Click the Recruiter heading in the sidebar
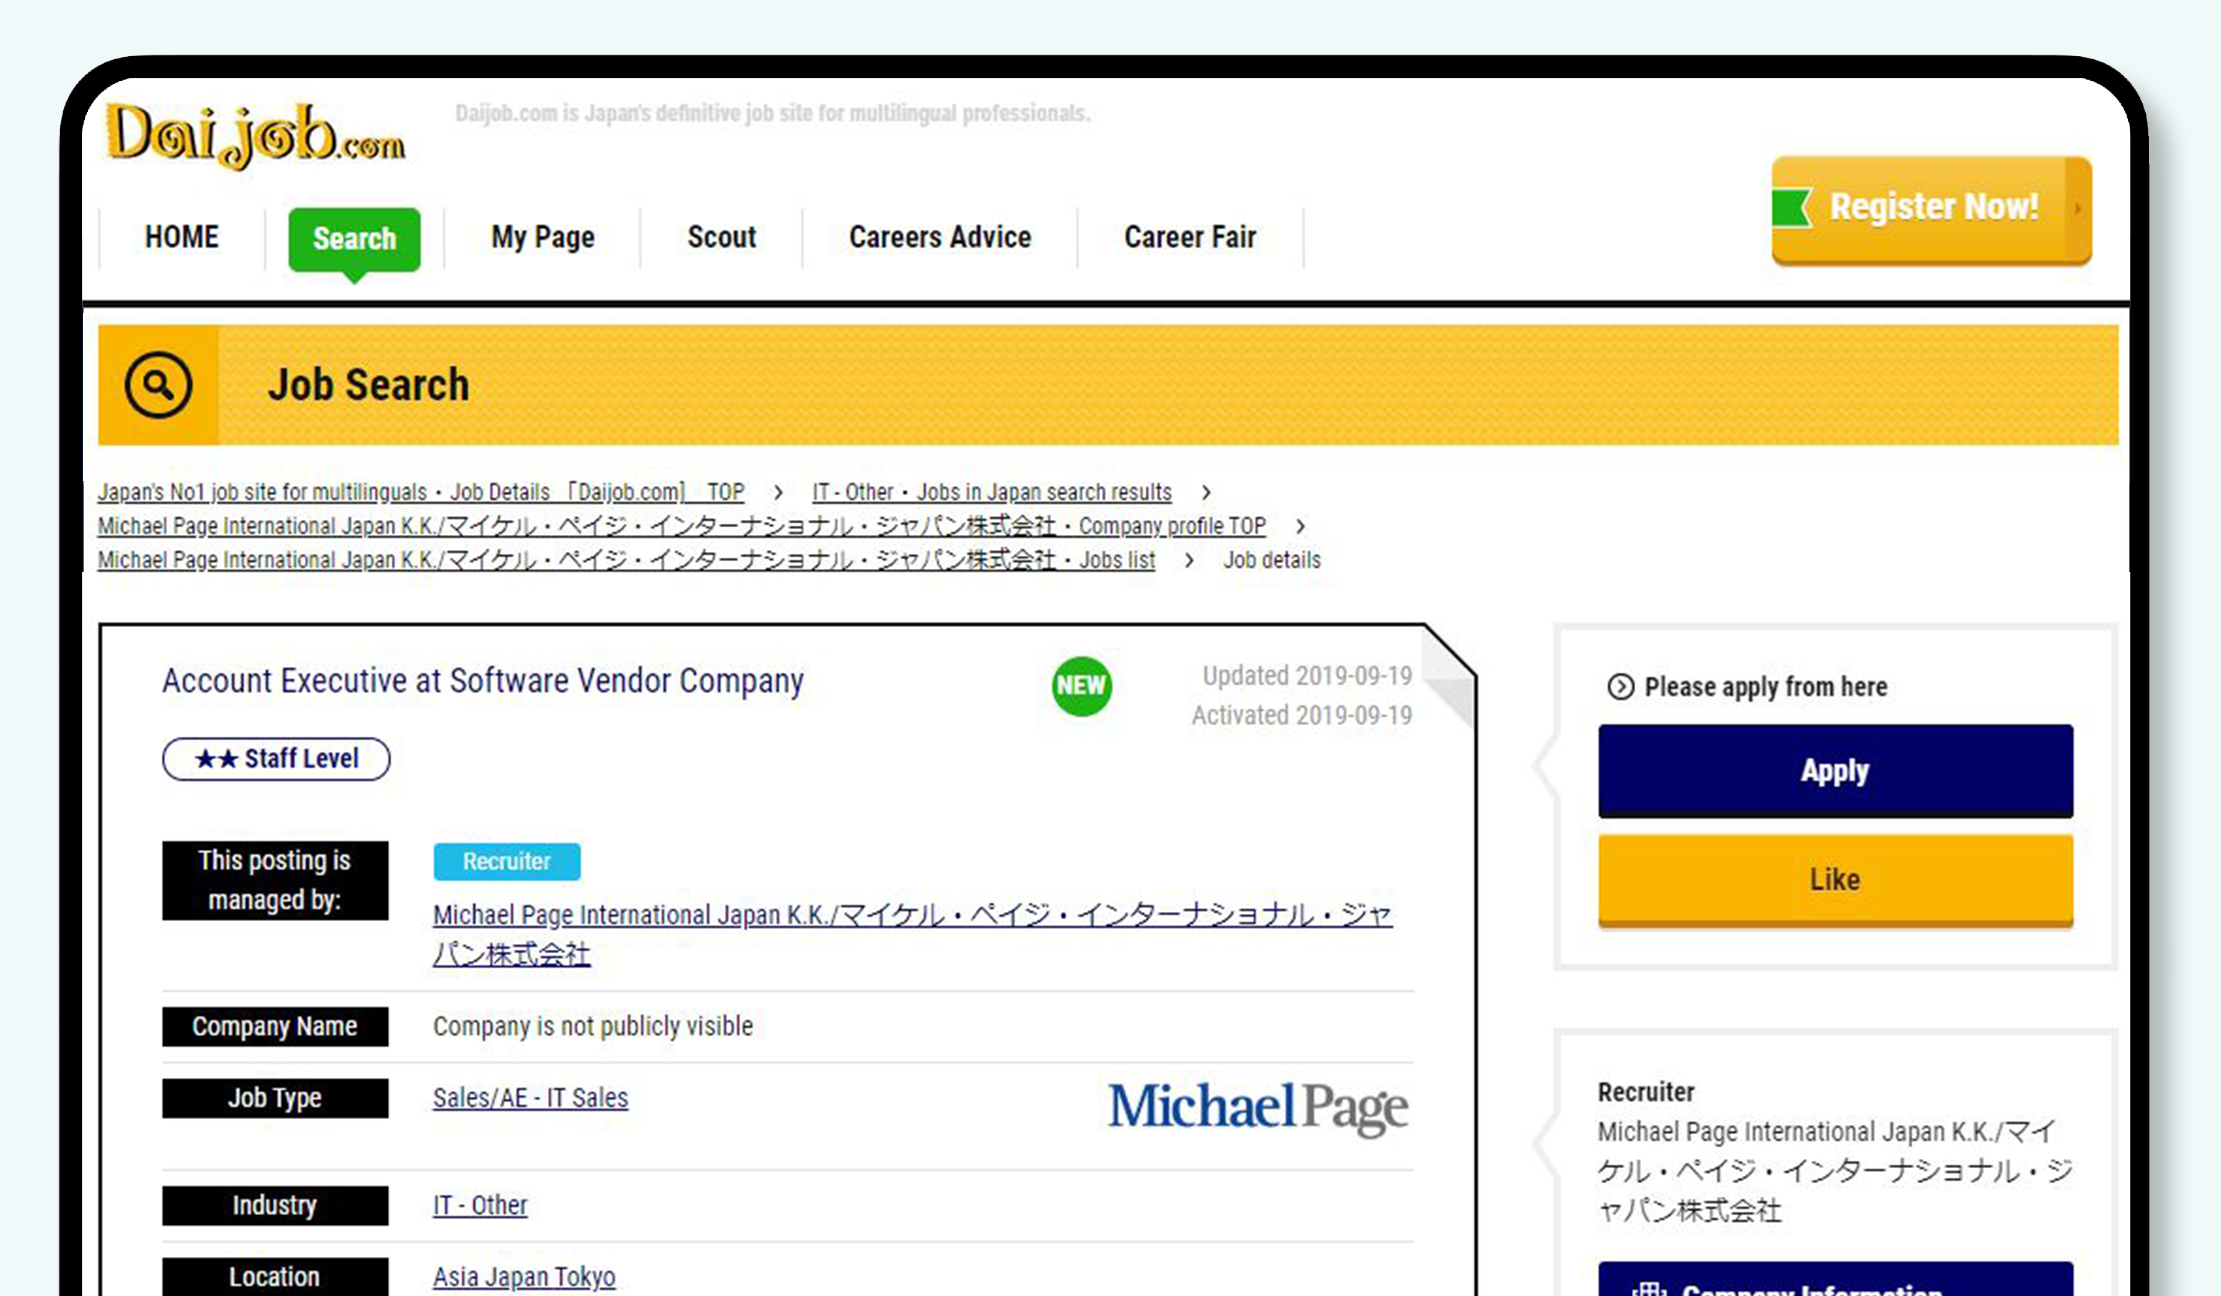This screenshot has height=1296, width=2221. [x=1646, y=1092]
